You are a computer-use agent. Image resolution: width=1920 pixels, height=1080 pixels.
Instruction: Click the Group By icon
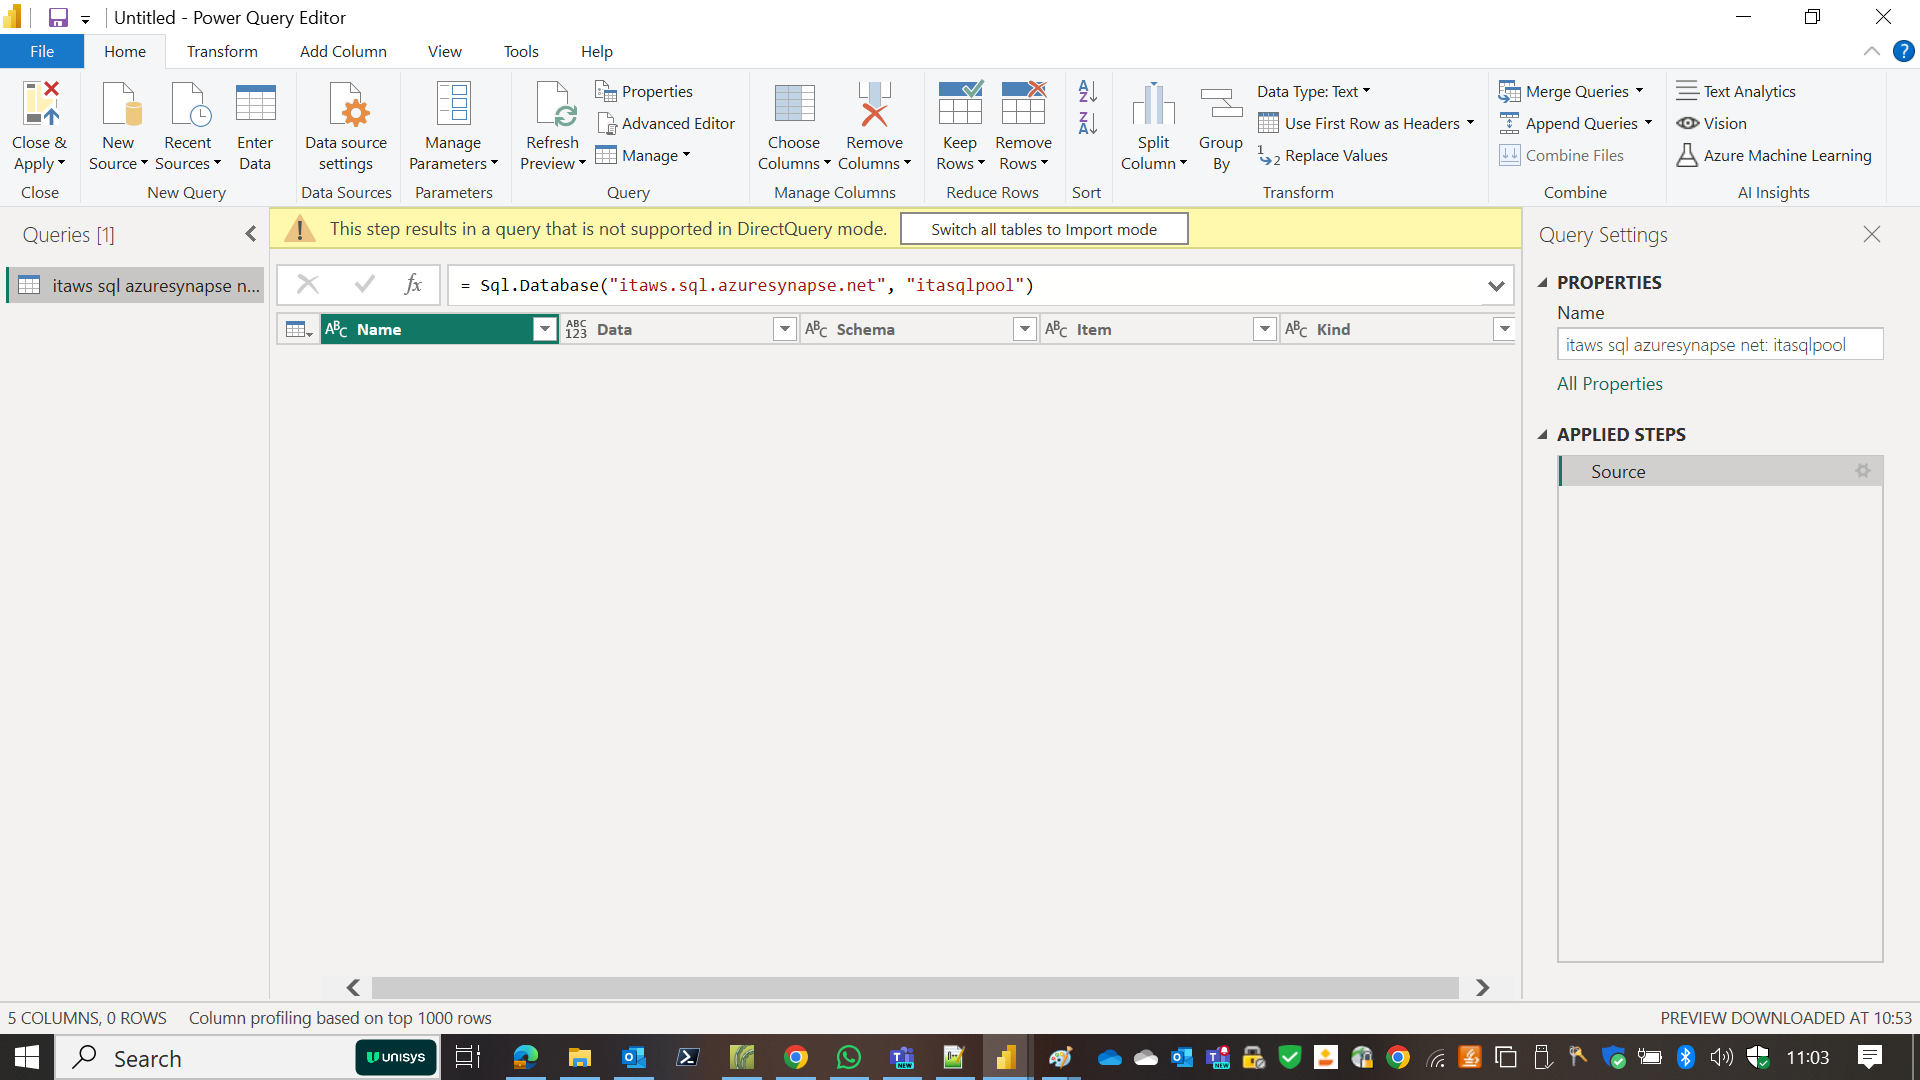point(1221,104)
